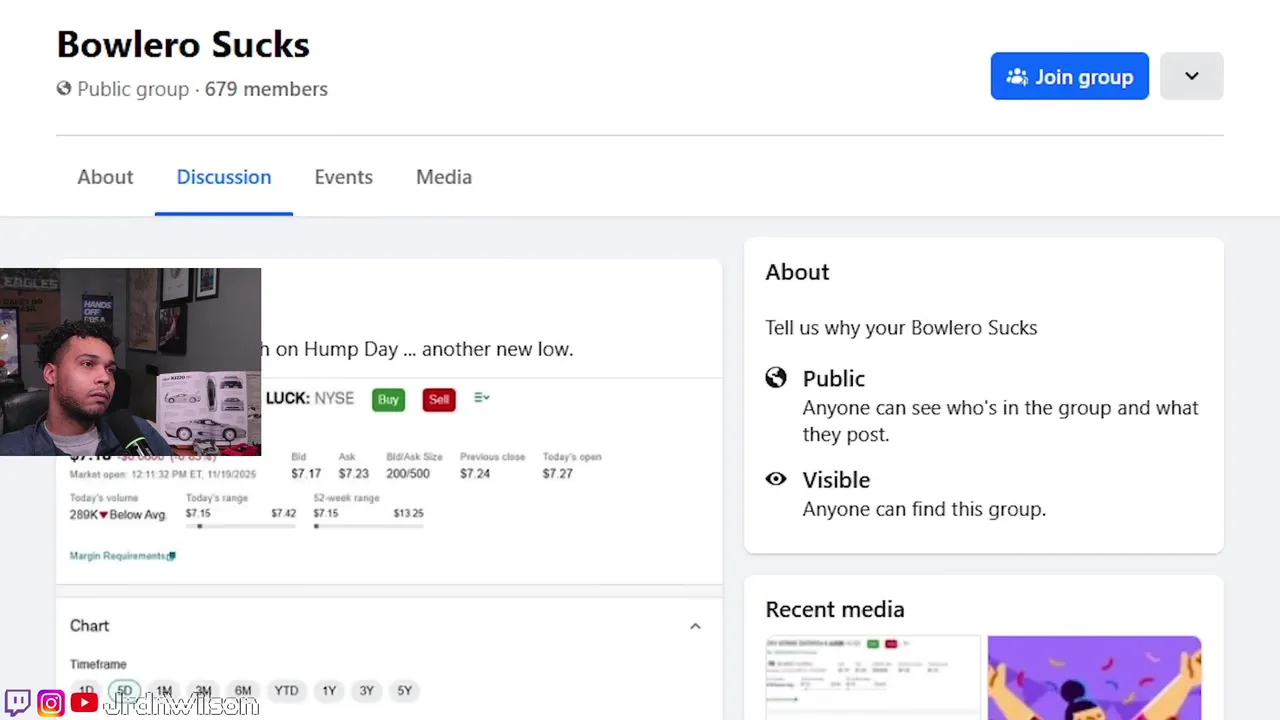
Task: Select the 6M timeframe
Action: pos(243,690)
